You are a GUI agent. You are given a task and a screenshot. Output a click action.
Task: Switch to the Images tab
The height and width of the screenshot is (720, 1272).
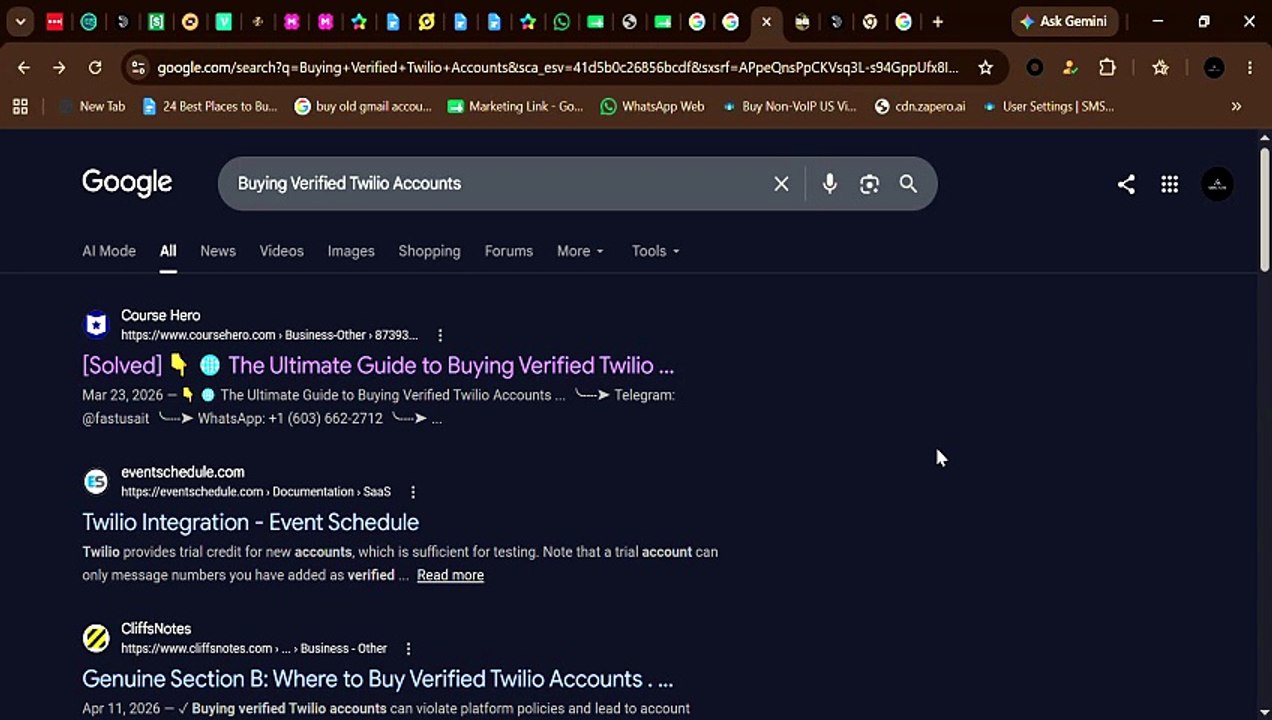click(351, 251)
